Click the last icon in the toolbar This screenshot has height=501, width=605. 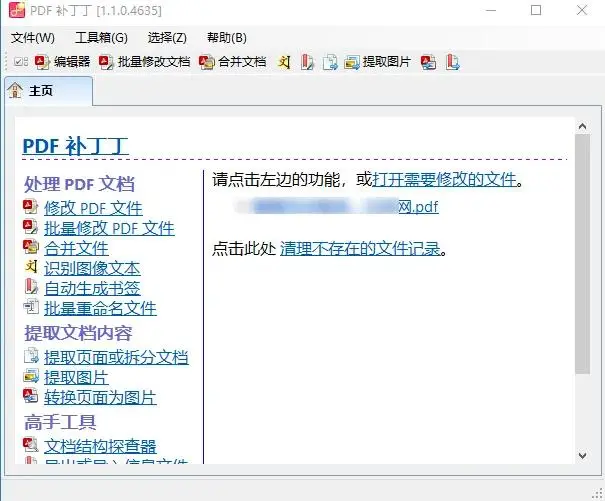452,62
